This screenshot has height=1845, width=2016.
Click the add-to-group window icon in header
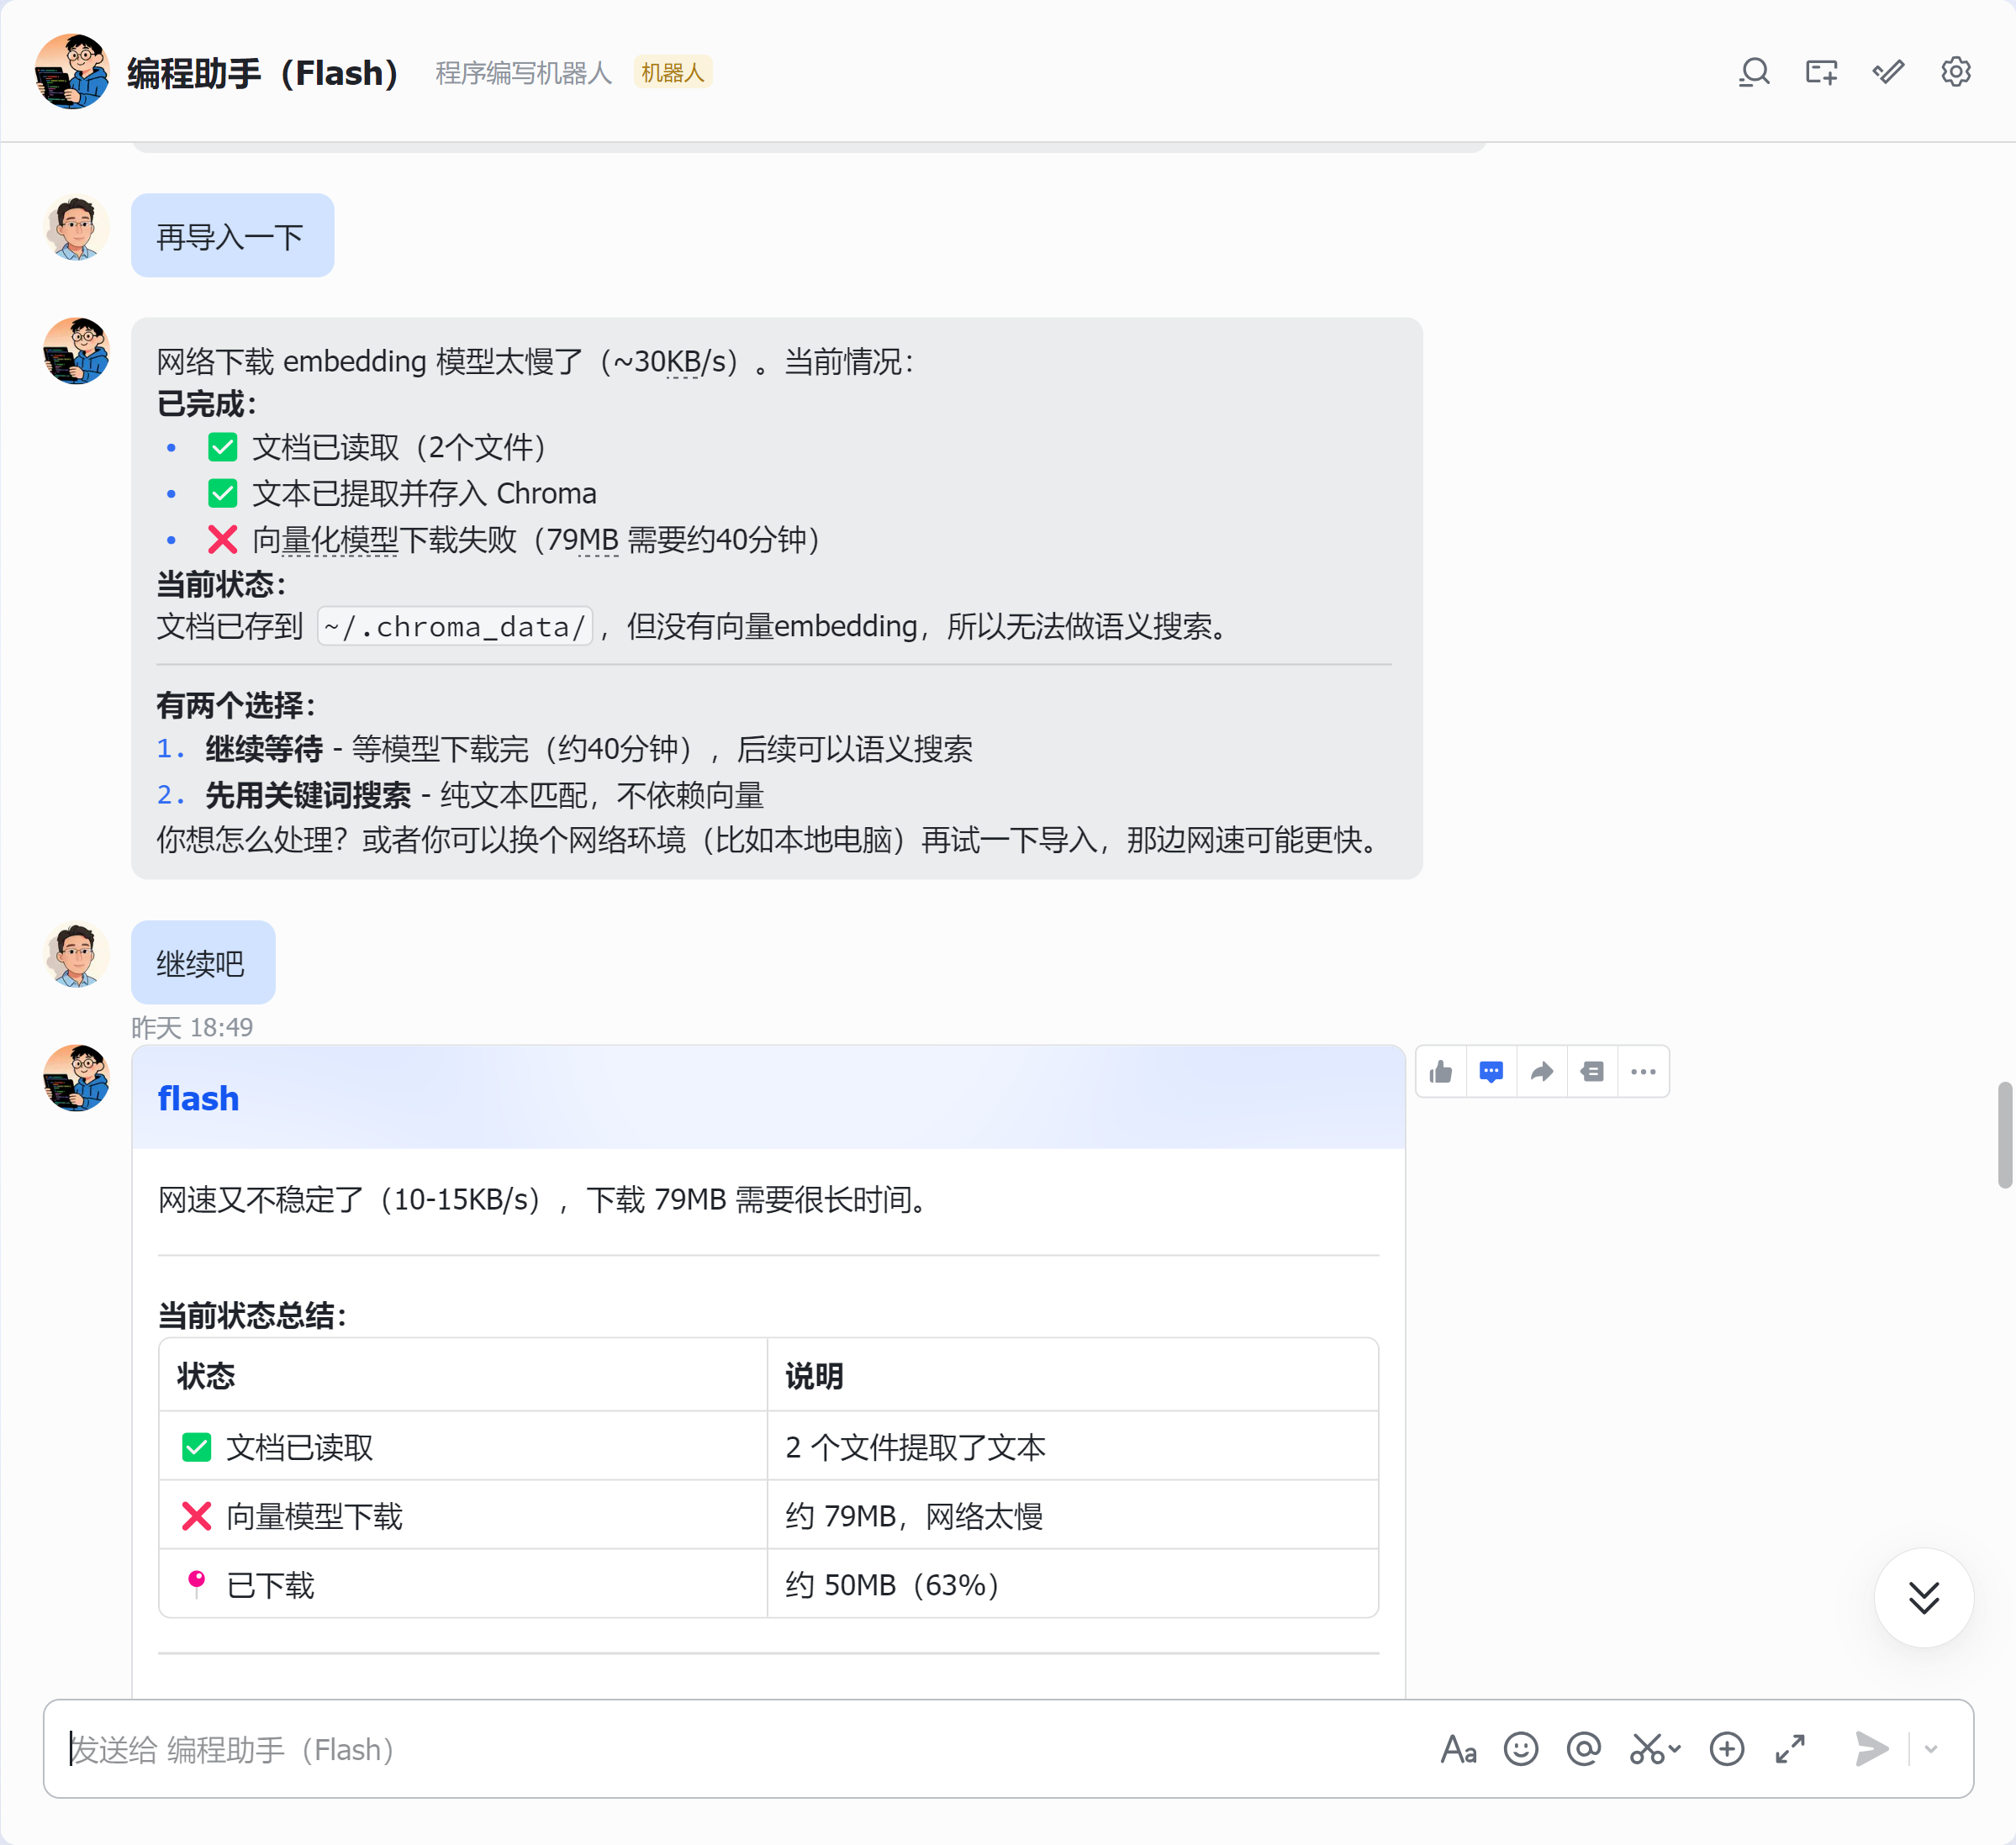pyautogui.click(x=1821, y=72)
